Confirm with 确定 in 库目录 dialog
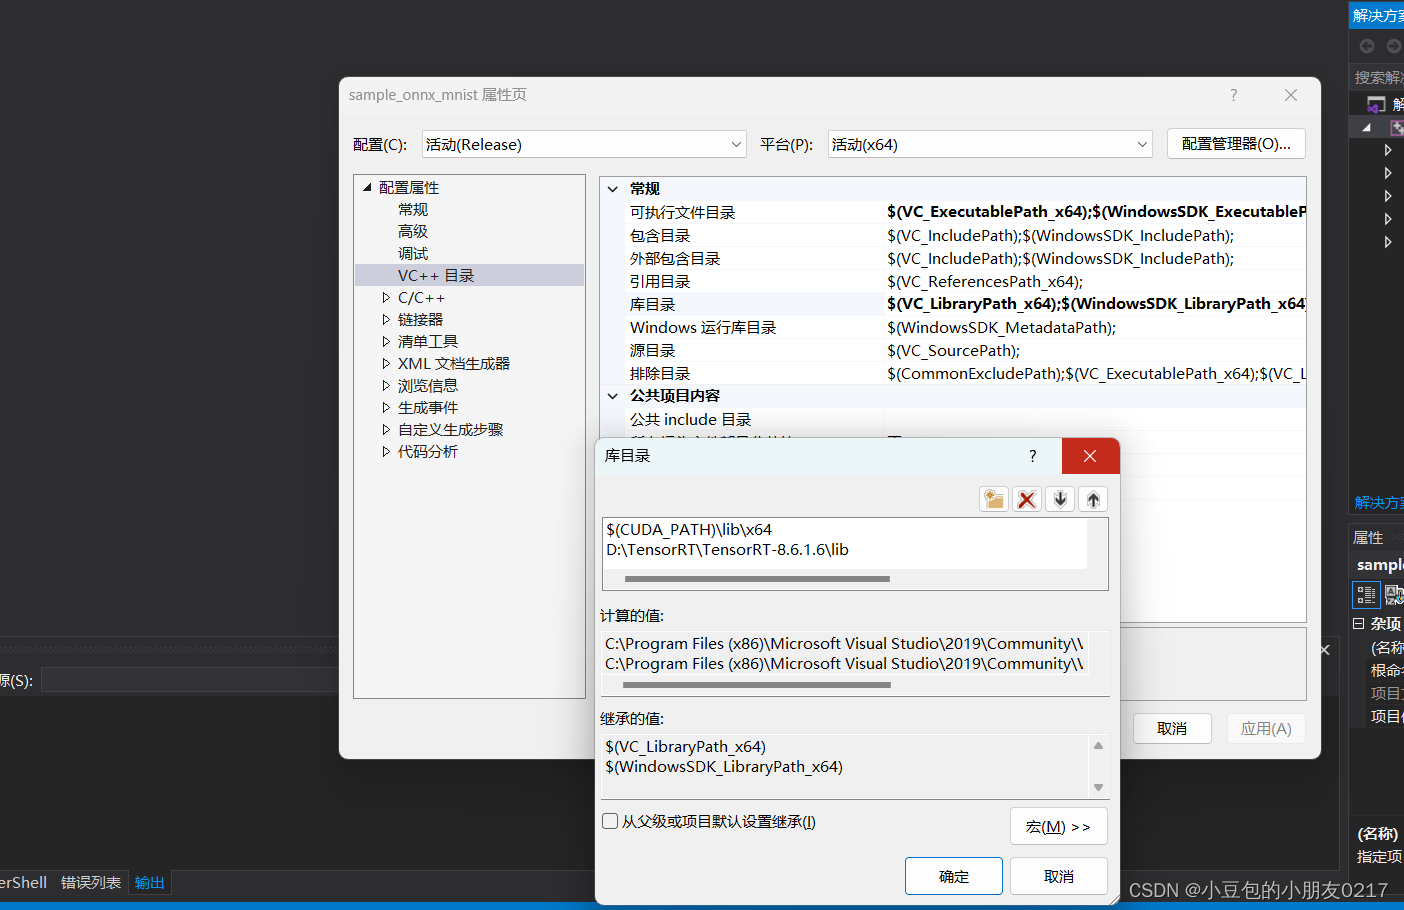1404x910 pixels. pos(954,876)
